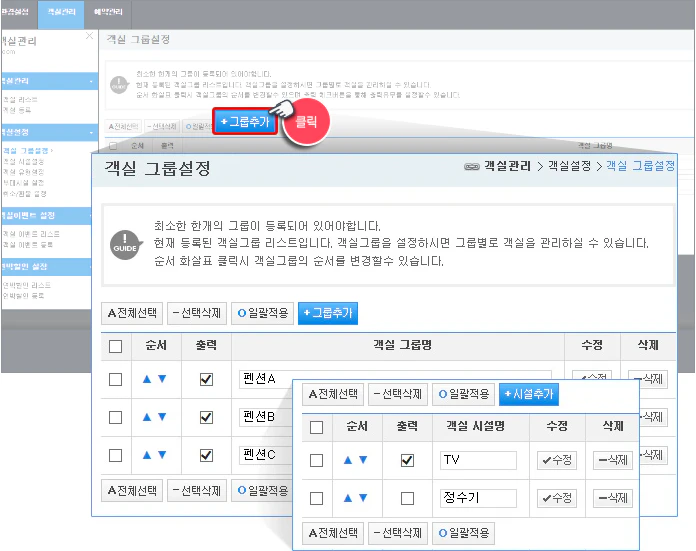Click A전체선택 below the group table

pos(132,491)
